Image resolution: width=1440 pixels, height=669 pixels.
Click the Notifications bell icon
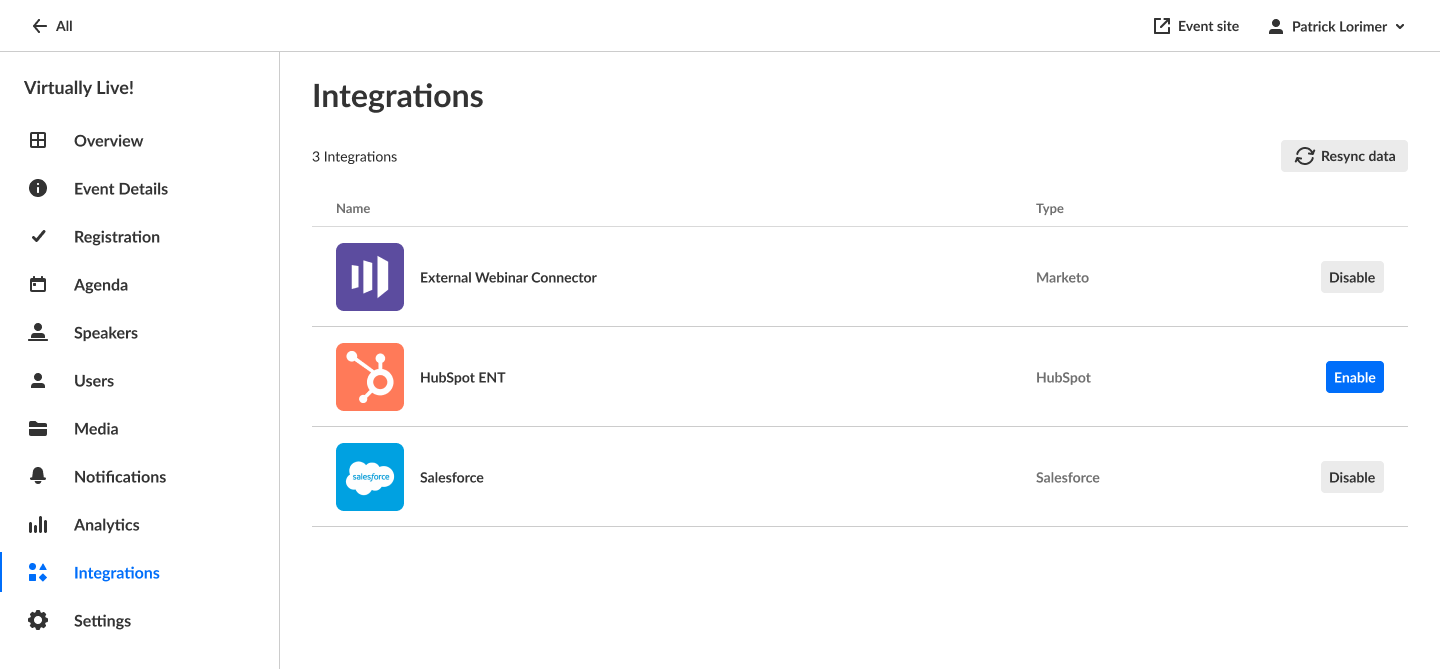(x=38, y=477)
